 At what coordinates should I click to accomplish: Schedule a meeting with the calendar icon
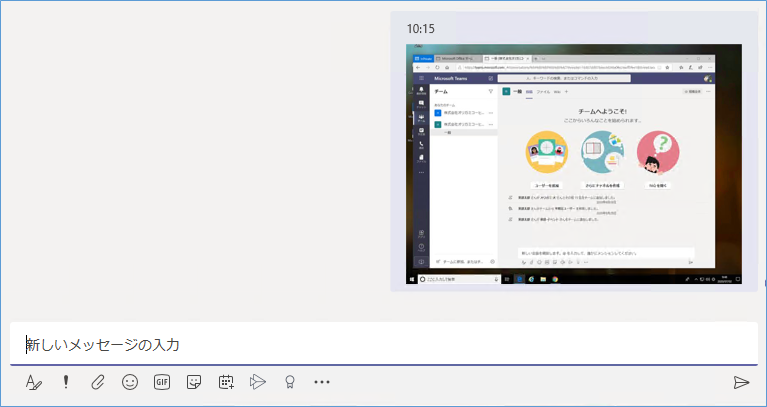coord(226,381)
